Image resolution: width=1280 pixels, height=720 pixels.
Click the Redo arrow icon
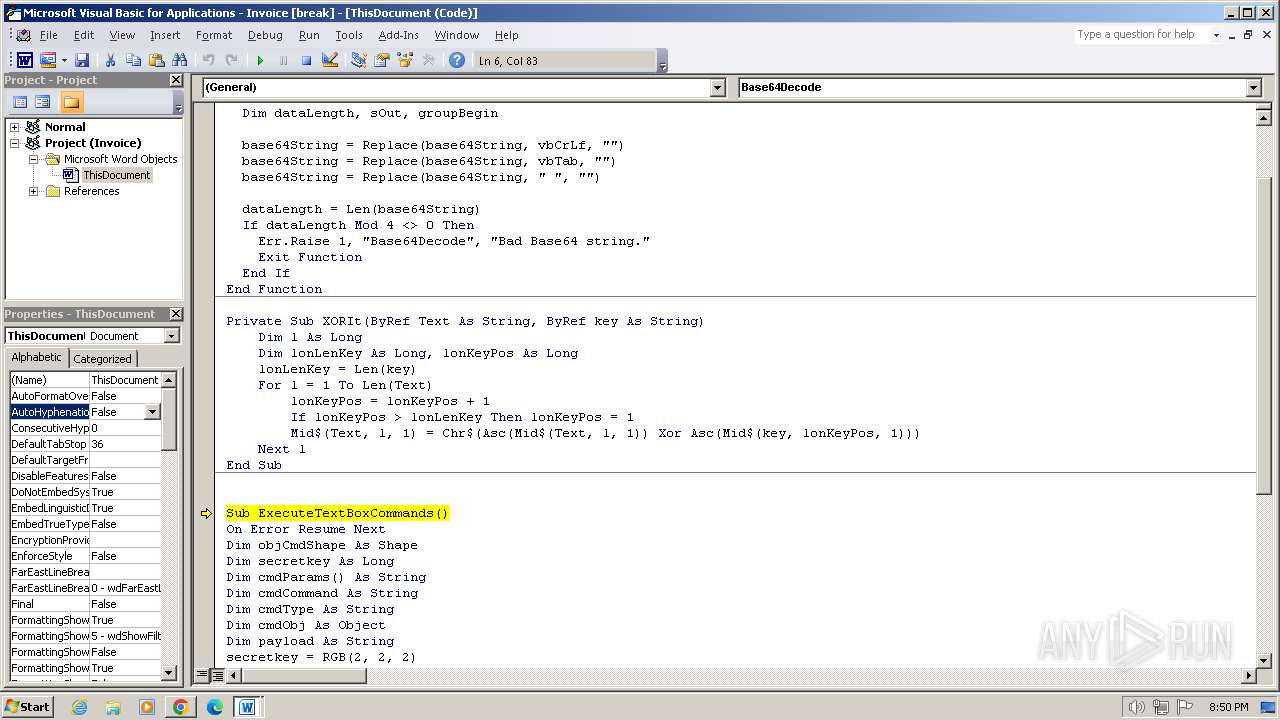tap(231, 61)
